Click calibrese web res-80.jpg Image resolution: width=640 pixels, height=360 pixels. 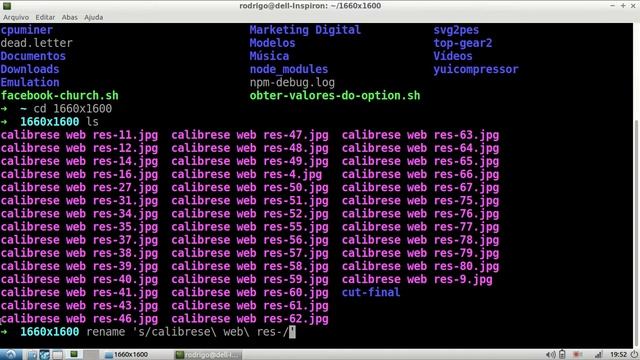[x=420, y=266]
